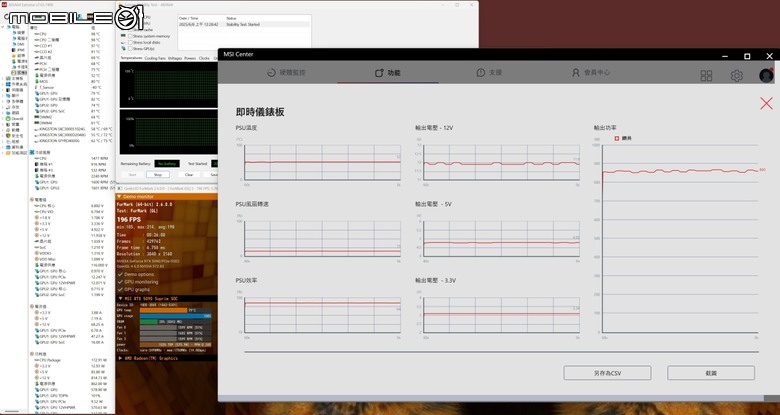Open the 會員中心 tab in MSI Center
This screenshot has height=415, width=780.
point(590,73)
